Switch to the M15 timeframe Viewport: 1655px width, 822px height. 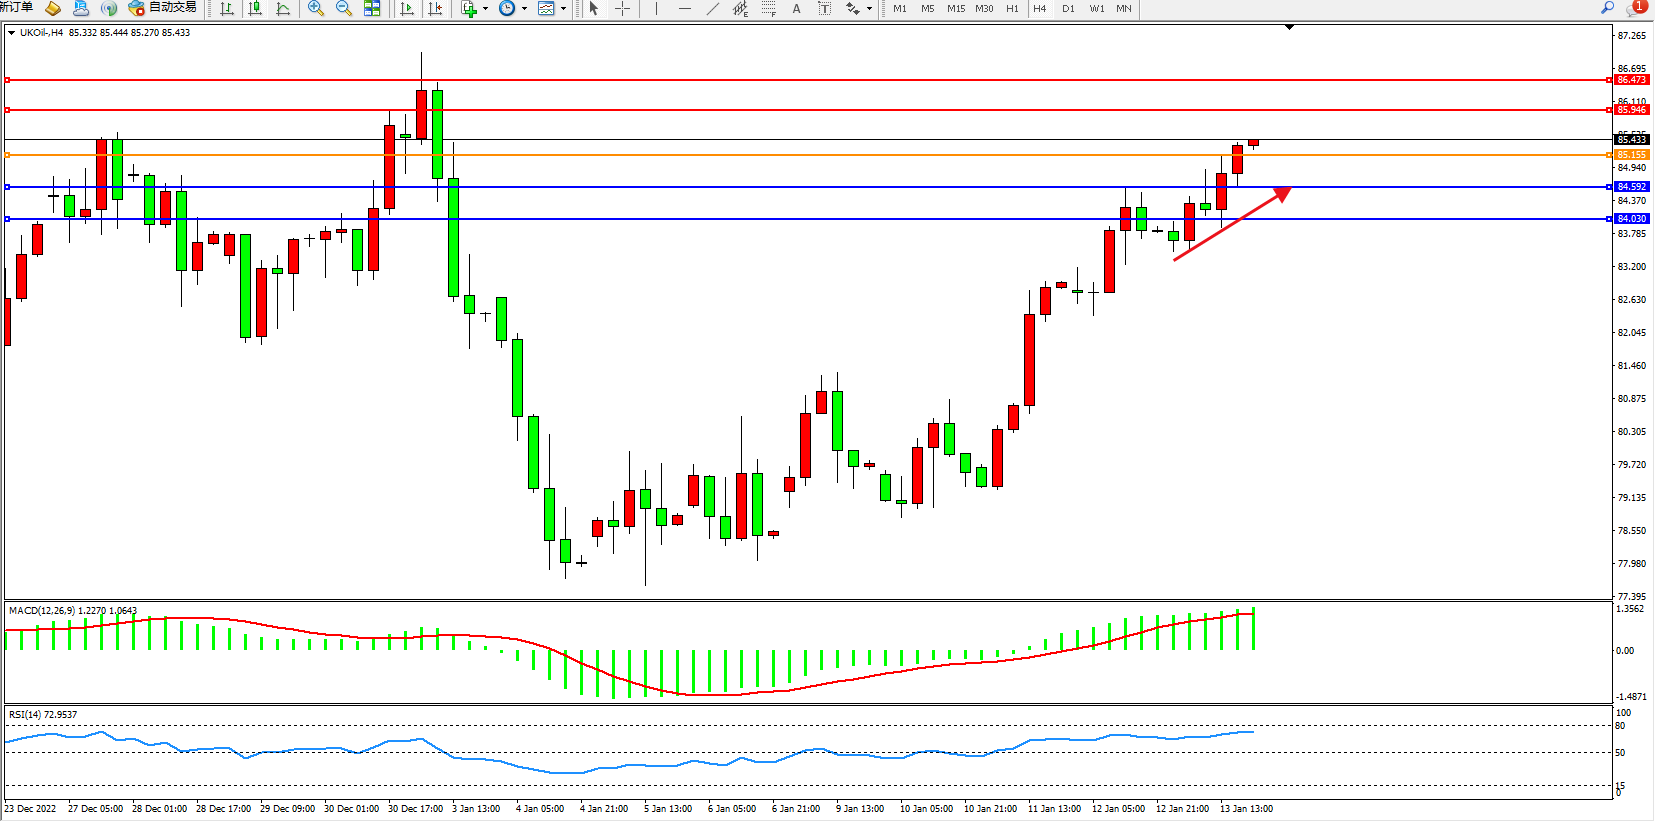coord(956,9)
